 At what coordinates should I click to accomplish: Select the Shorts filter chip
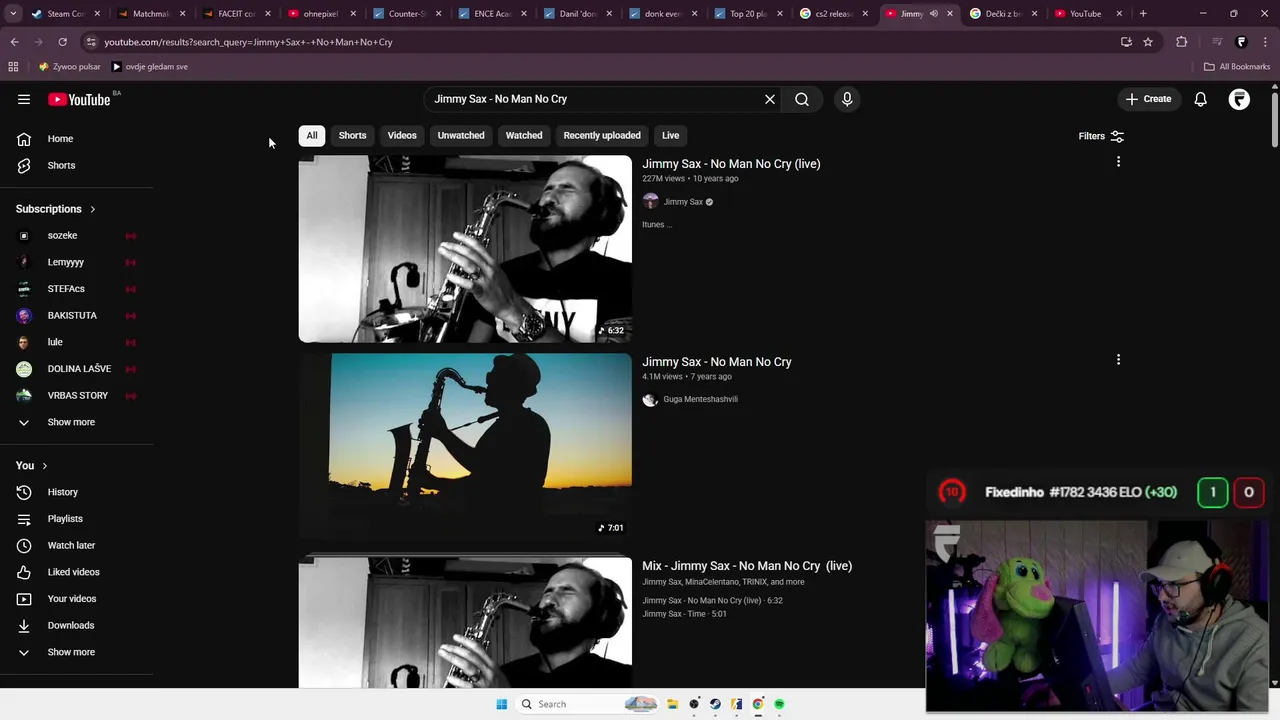tap(352, 136)
